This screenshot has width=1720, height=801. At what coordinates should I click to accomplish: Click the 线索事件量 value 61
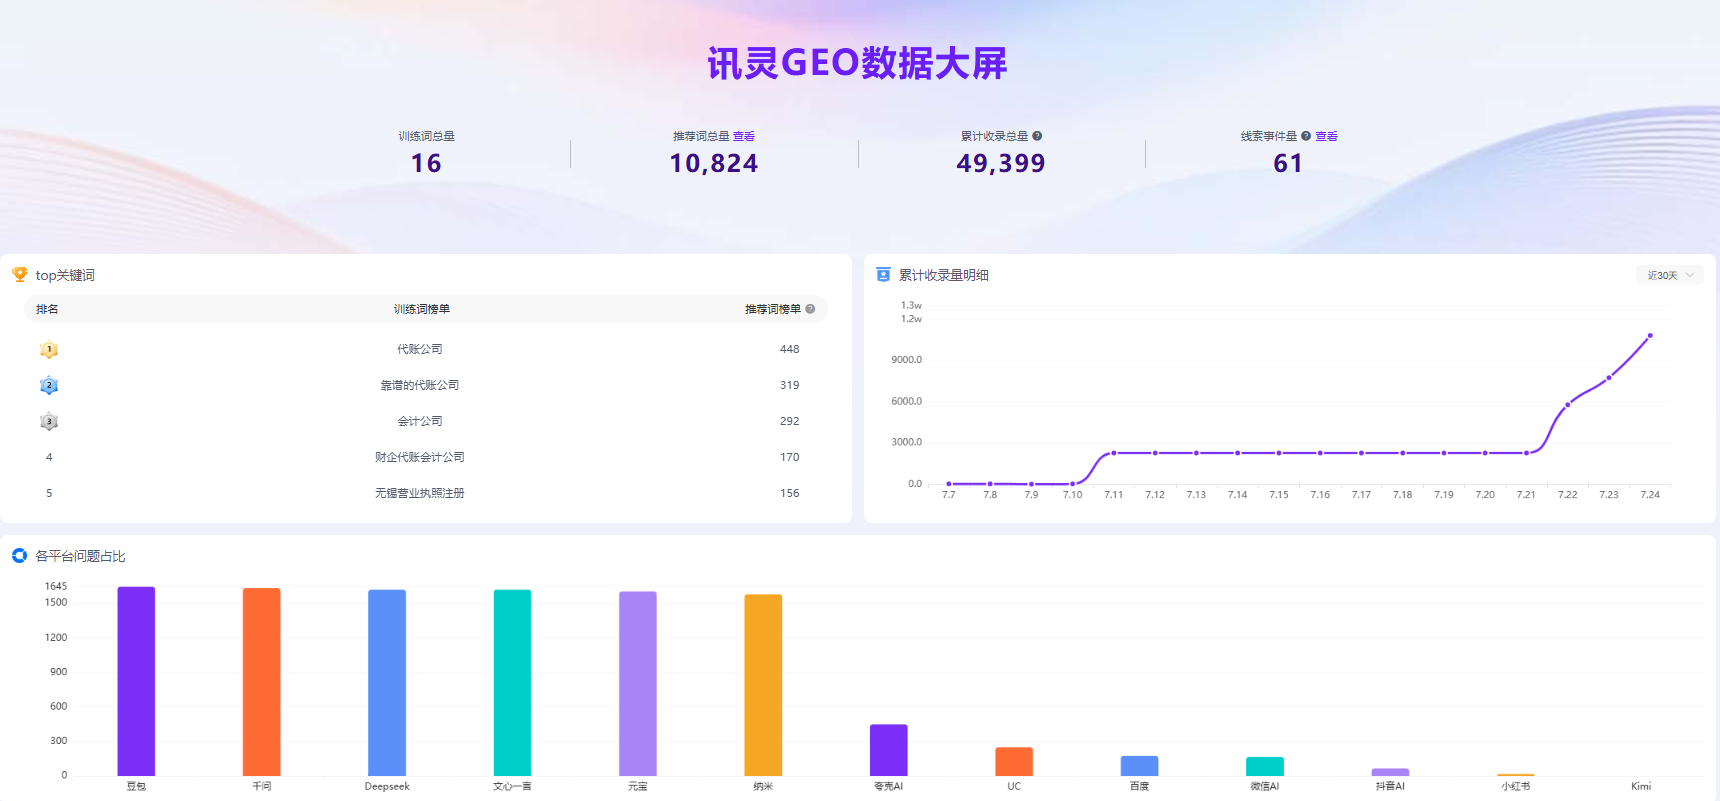point(1288,163)
